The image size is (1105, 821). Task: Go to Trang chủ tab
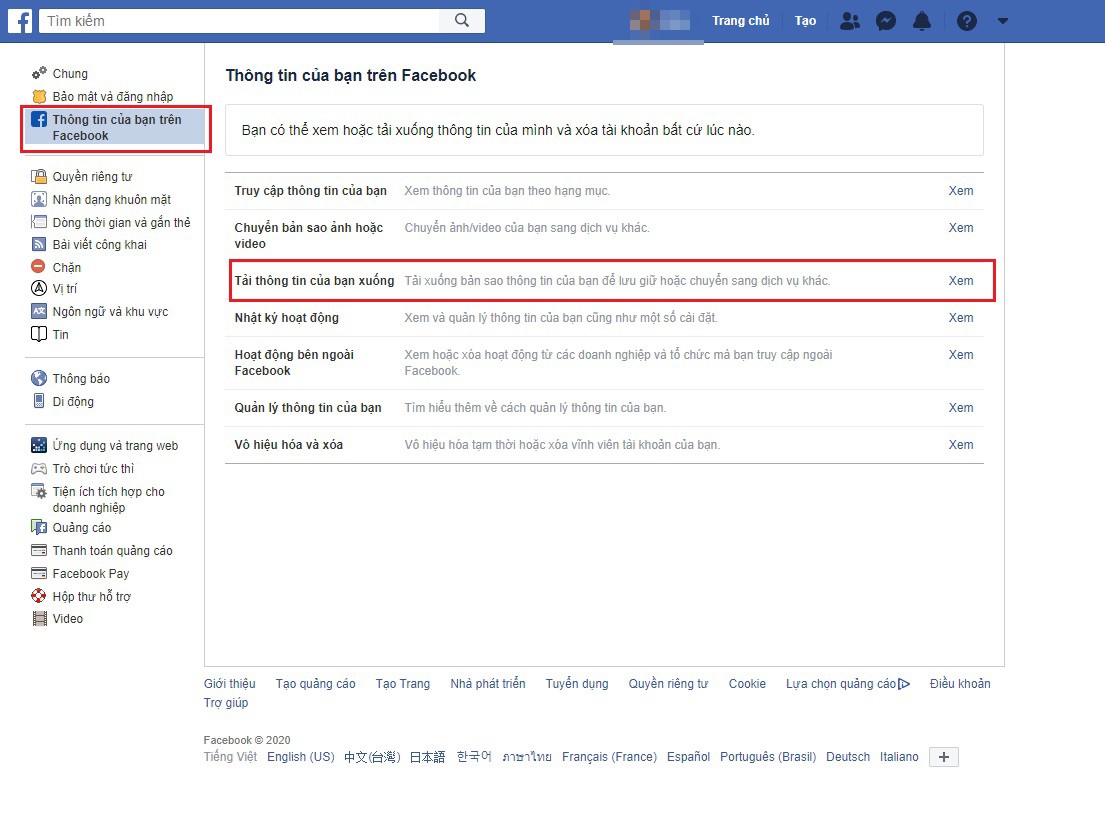(x=741, y=20)
